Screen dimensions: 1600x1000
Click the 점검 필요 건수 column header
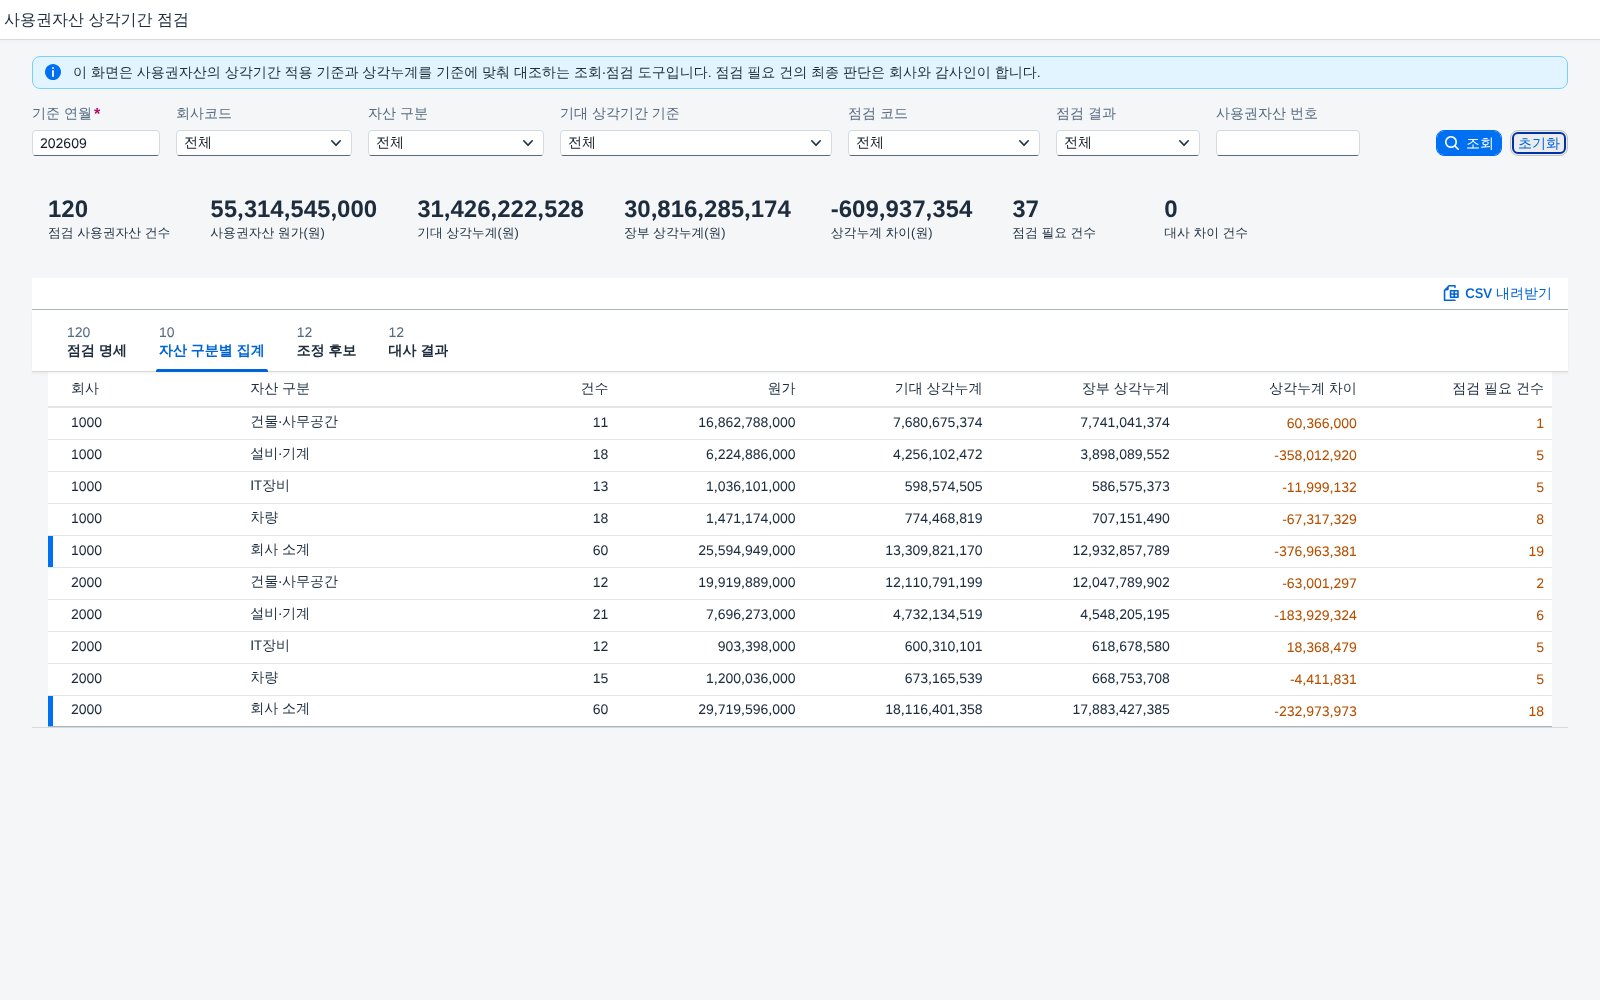pos(1497,388)
